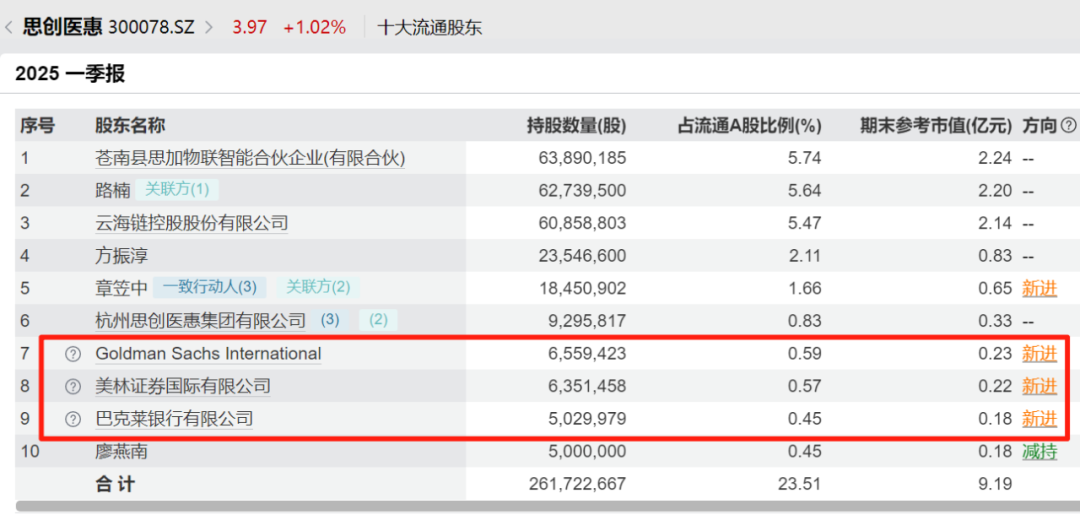Click 关联方(1) tag next to 路楠
Viewport: 1080px width, 515px height.
(177, 189)
